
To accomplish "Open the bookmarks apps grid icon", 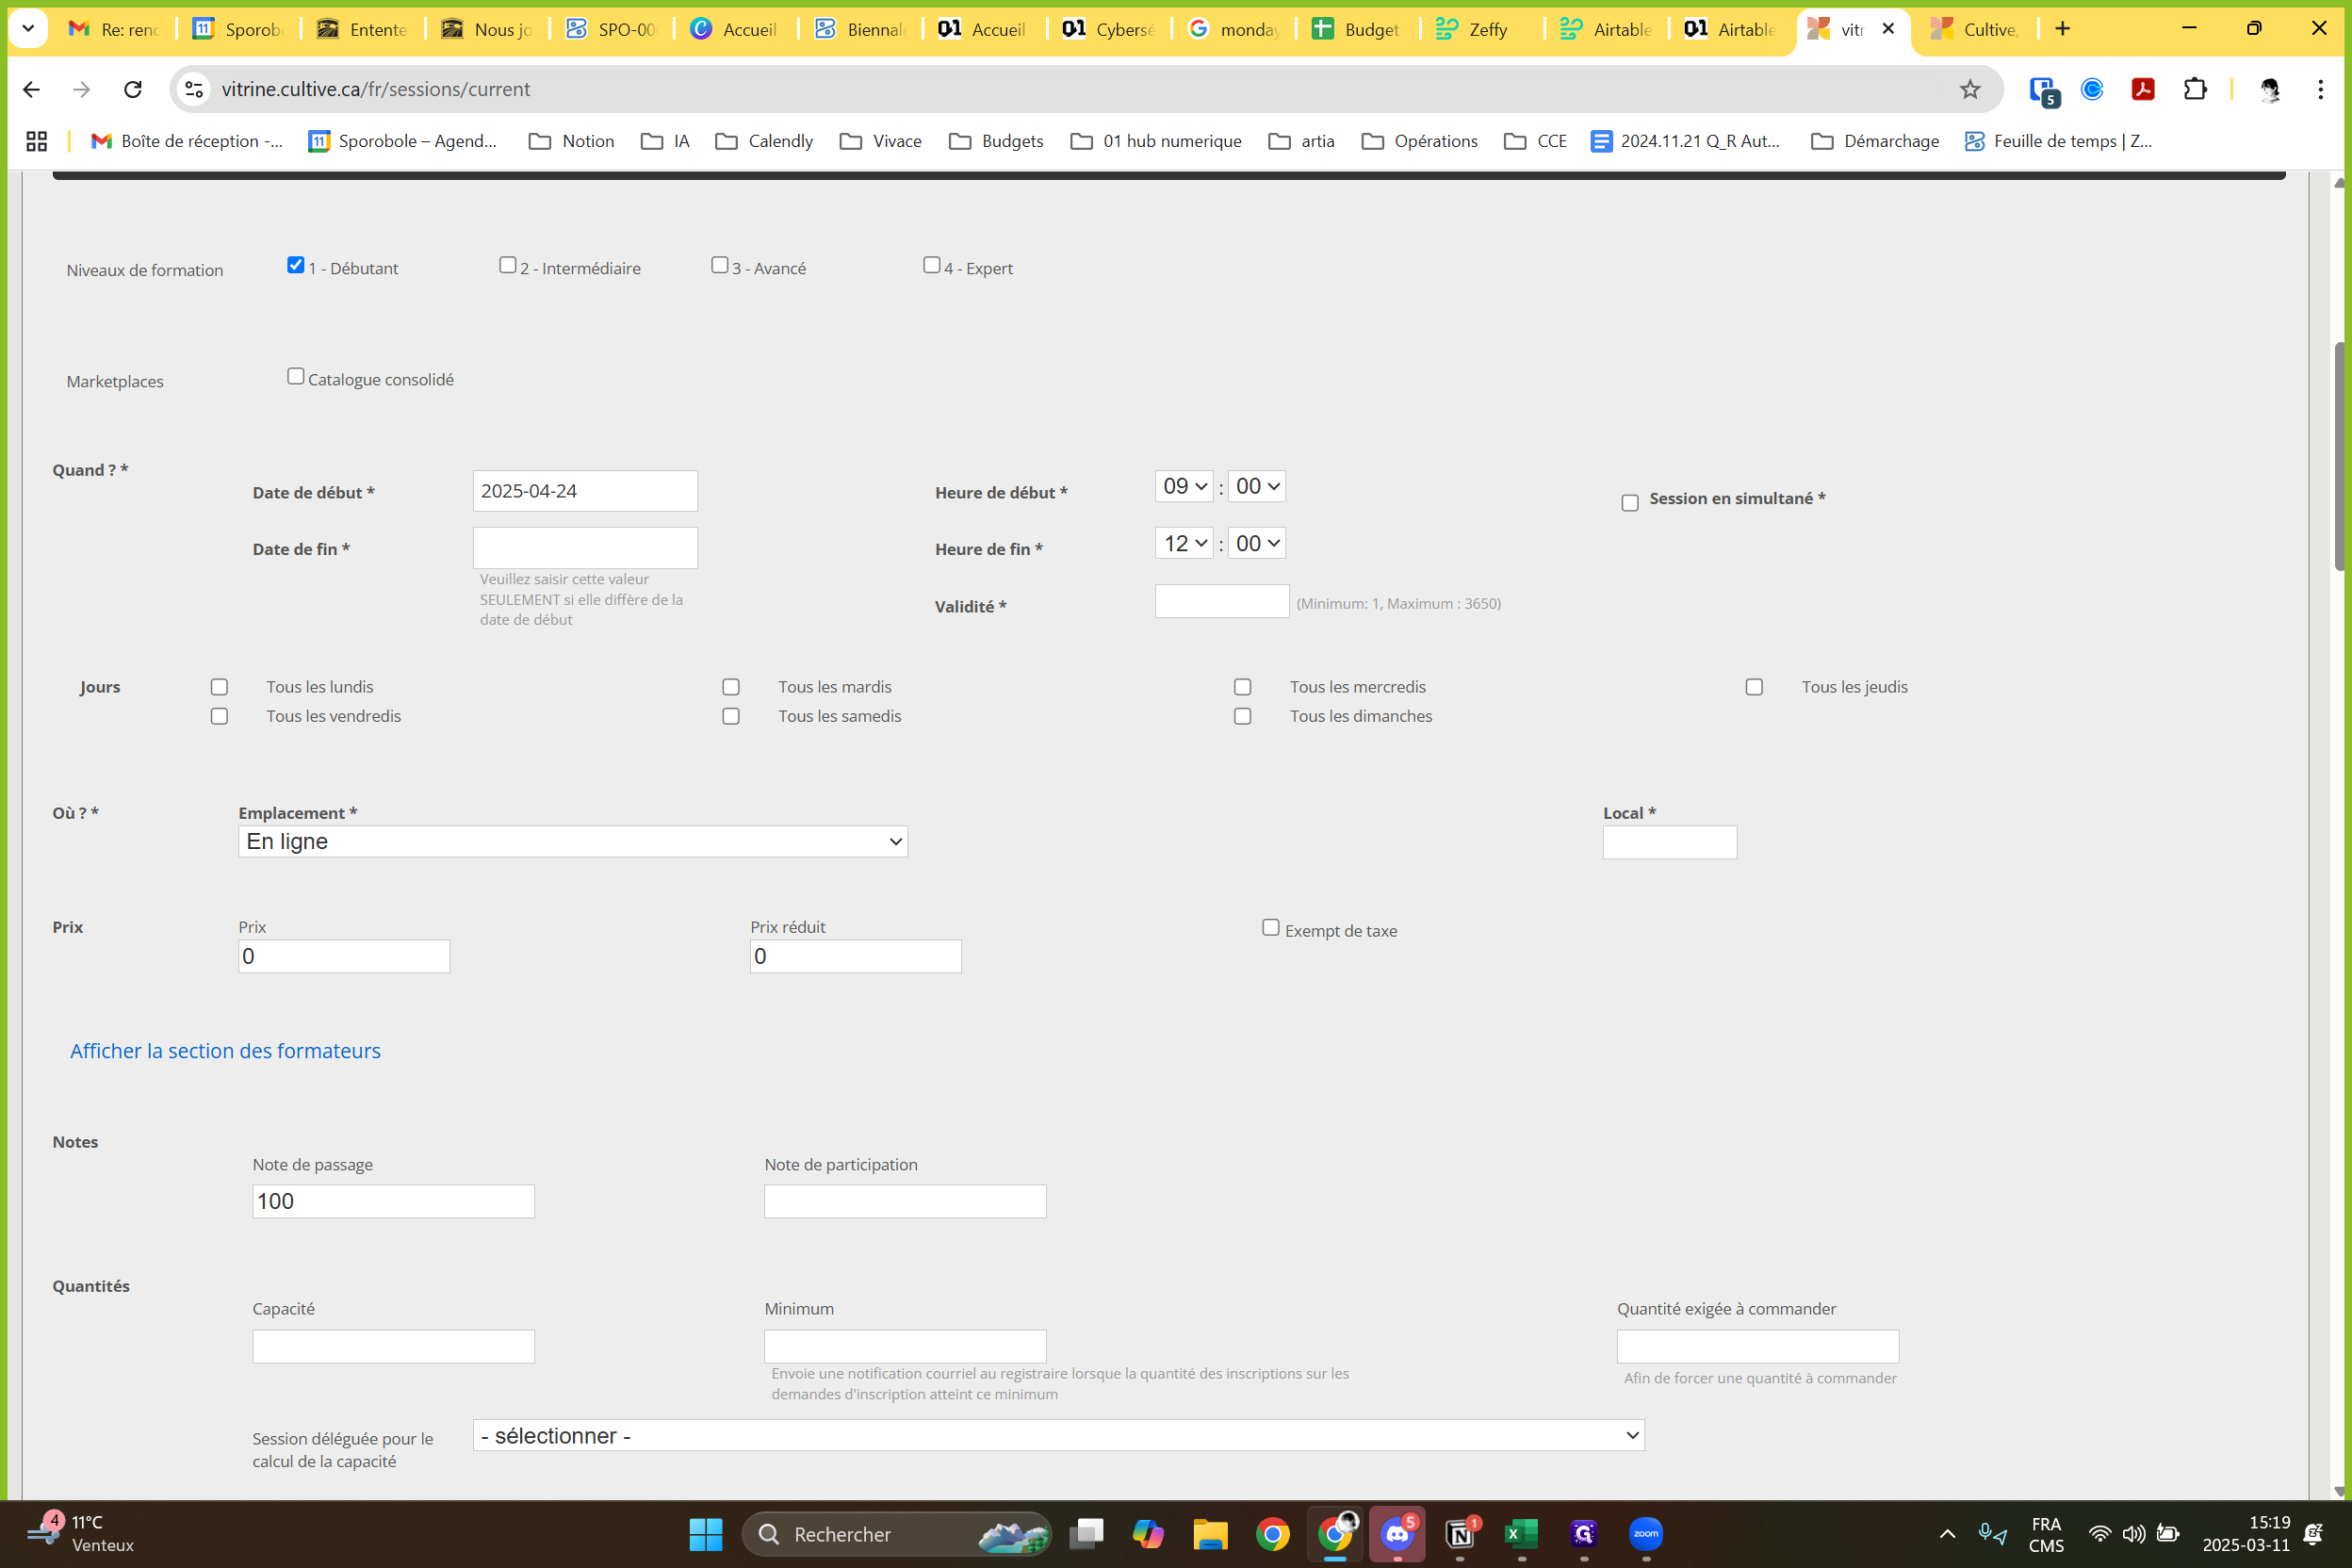I will coord(37,141).
